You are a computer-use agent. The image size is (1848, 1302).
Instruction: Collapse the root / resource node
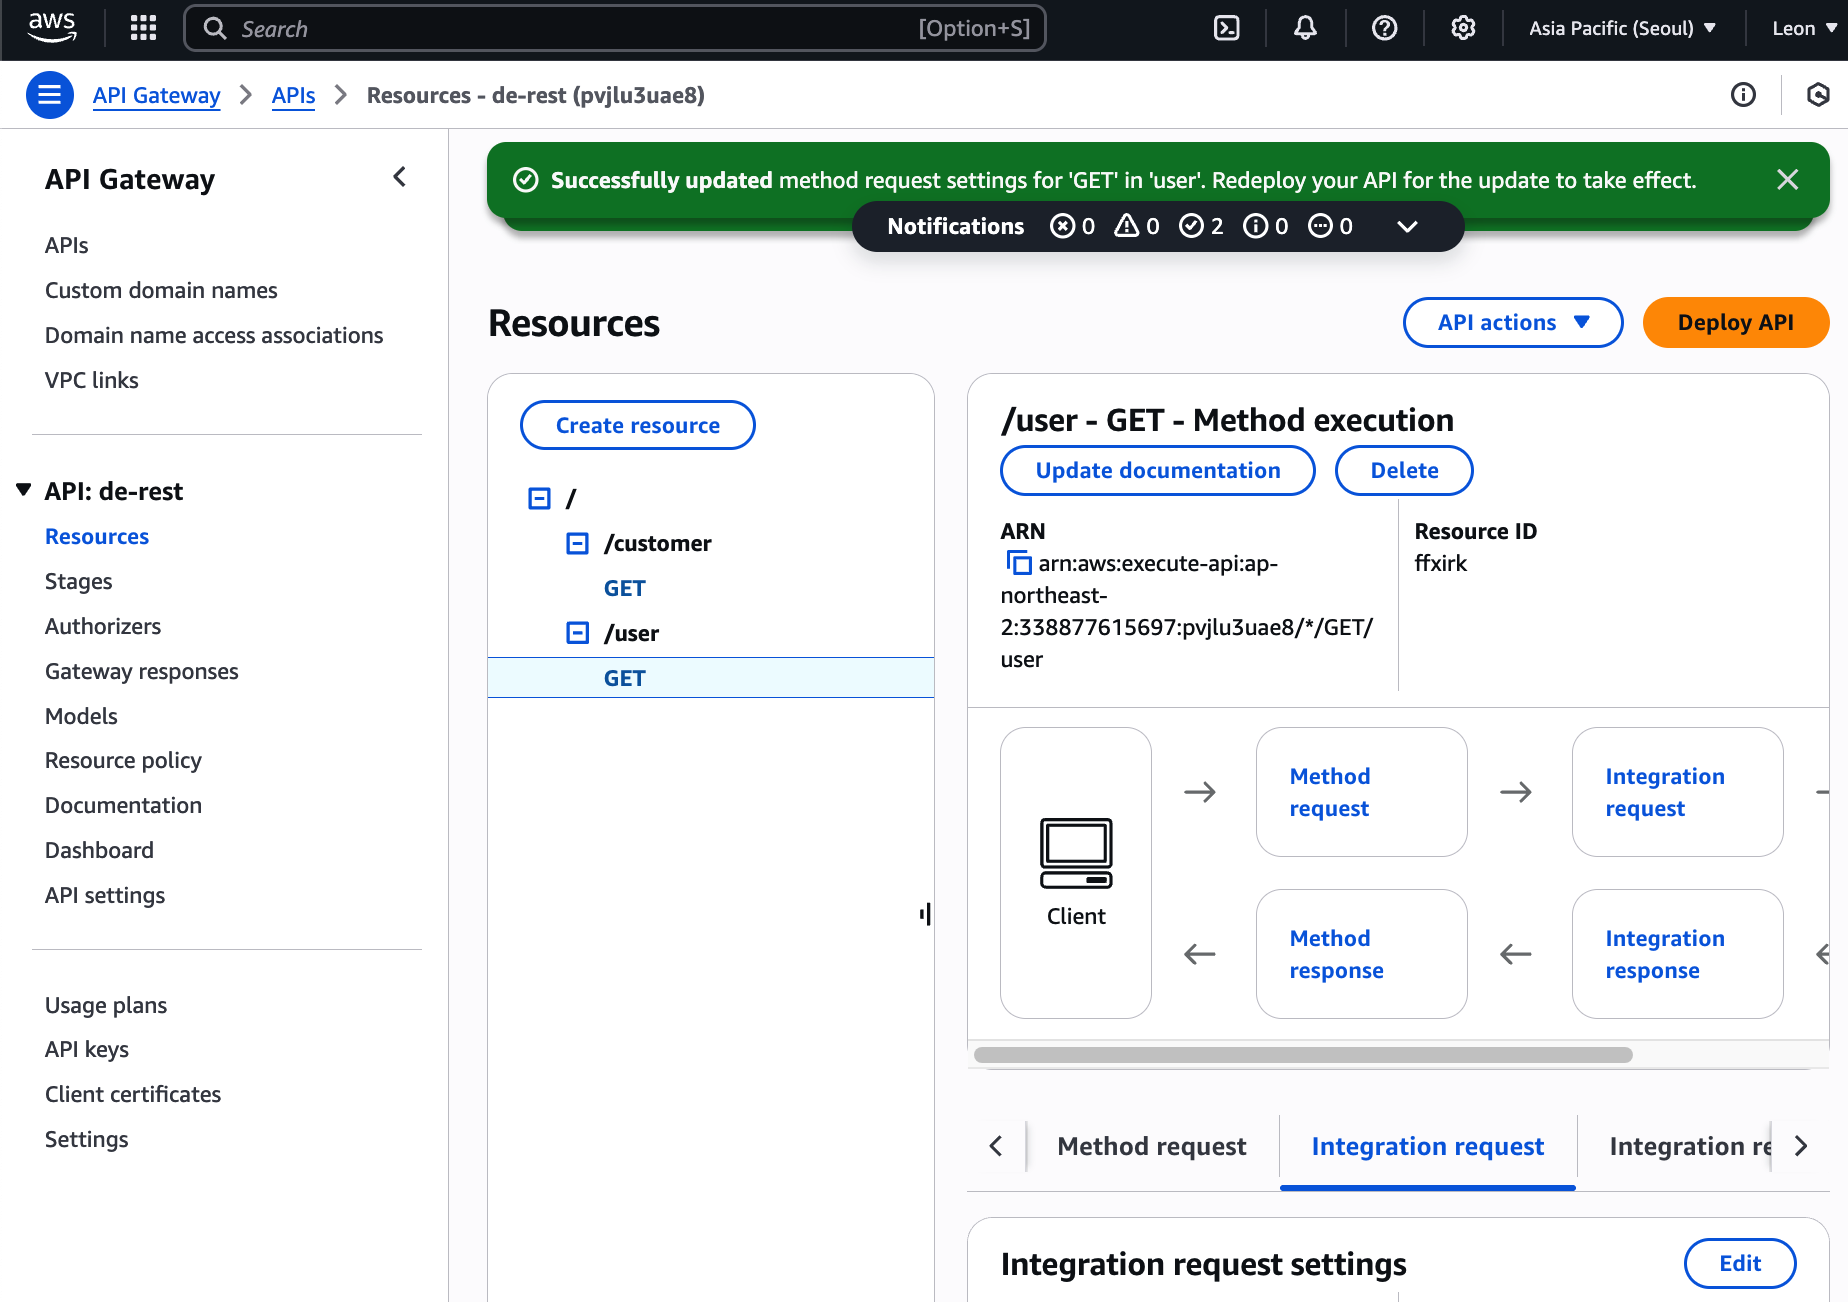[x=539, y=498]
